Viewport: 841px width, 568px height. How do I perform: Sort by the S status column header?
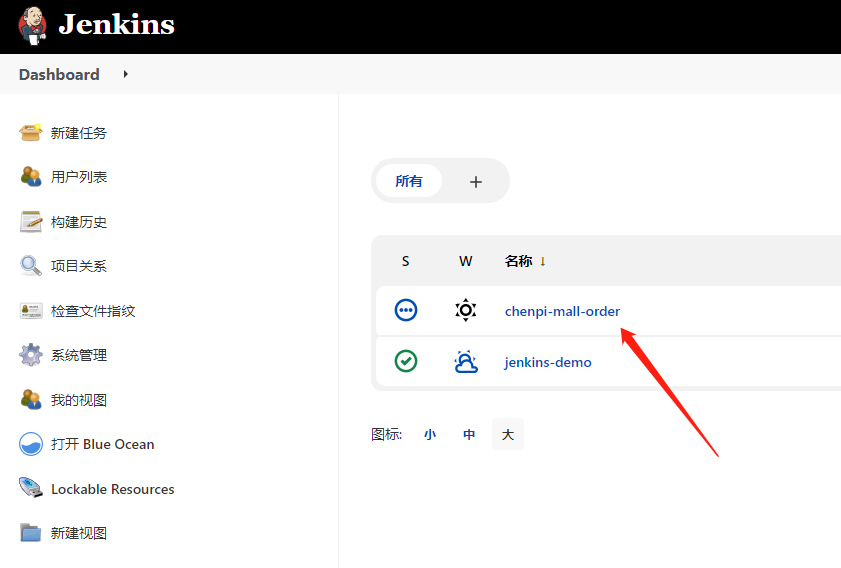[405, 261]
